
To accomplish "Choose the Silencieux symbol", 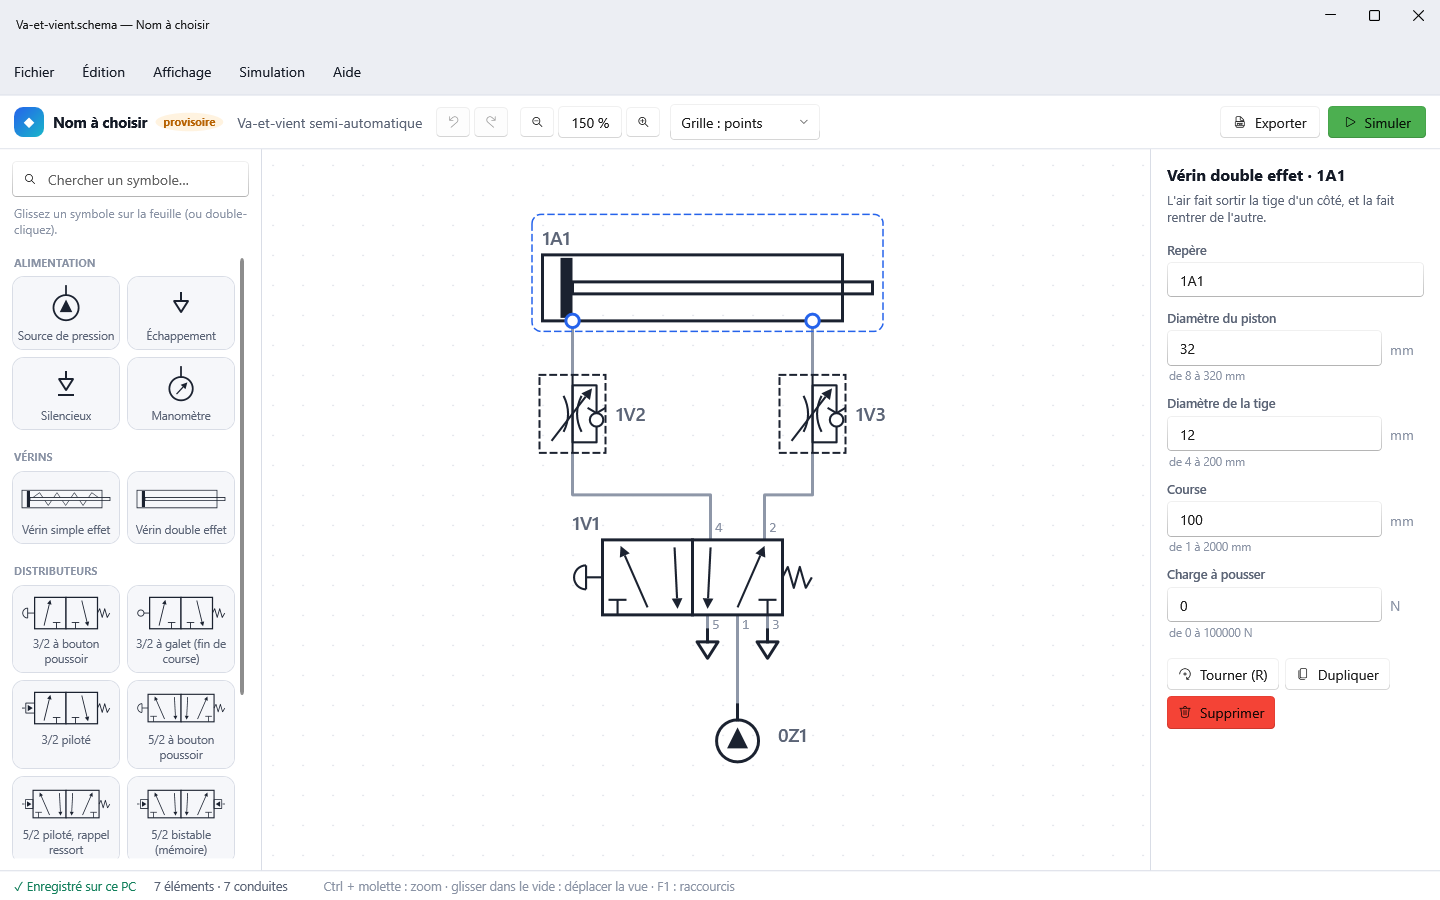I will 66,394.
